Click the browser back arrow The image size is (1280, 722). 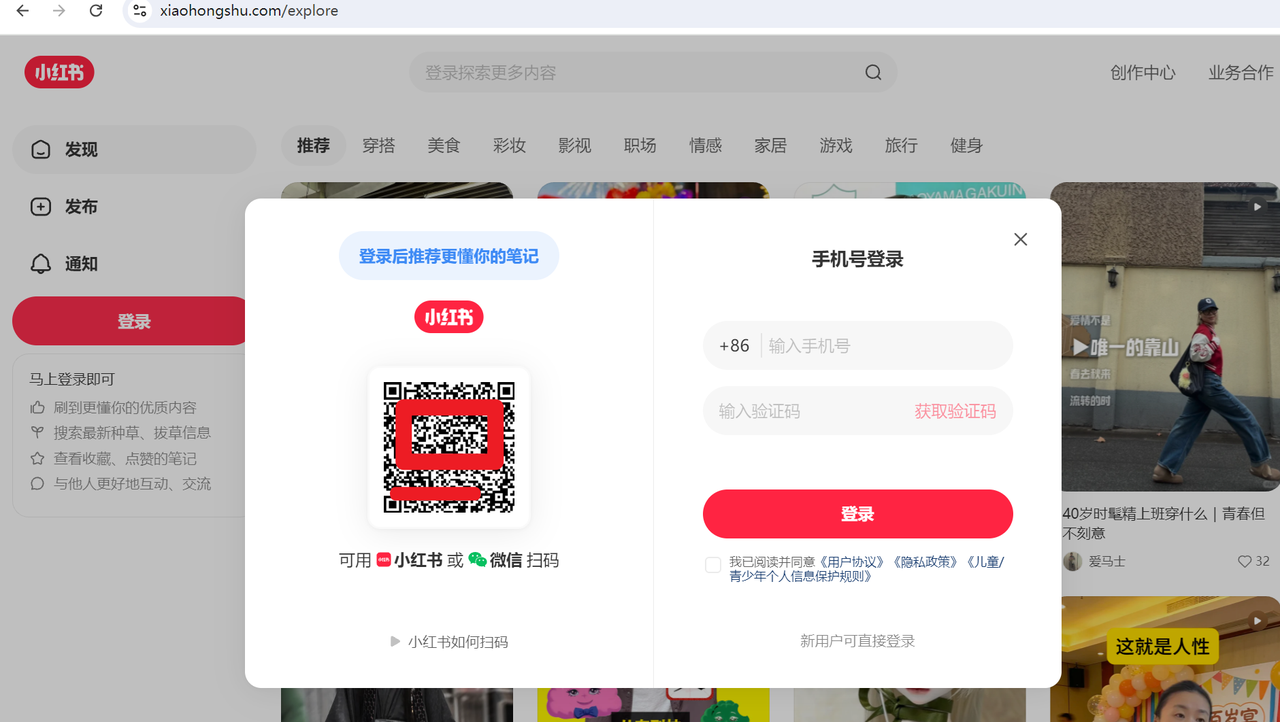point(23,11)
